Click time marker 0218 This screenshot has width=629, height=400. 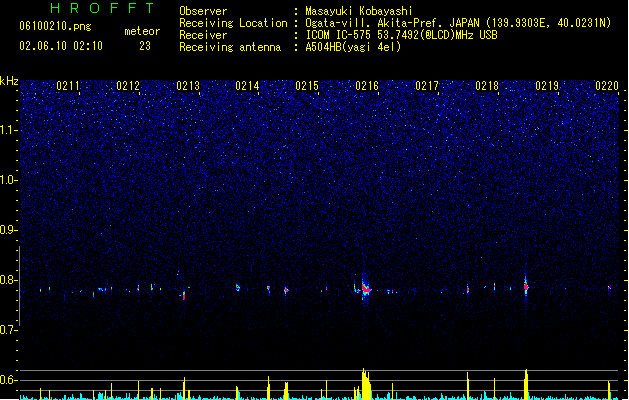coord(487,86)
